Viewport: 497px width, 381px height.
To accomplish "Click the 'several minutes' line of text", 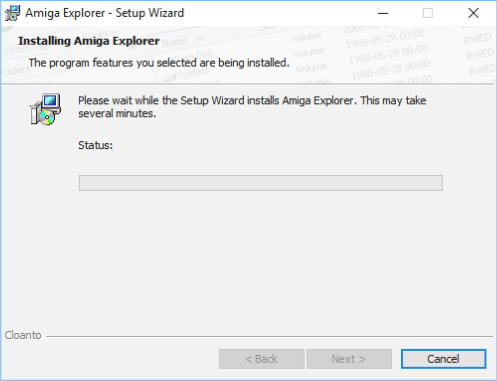I will (x=117, y=114).
